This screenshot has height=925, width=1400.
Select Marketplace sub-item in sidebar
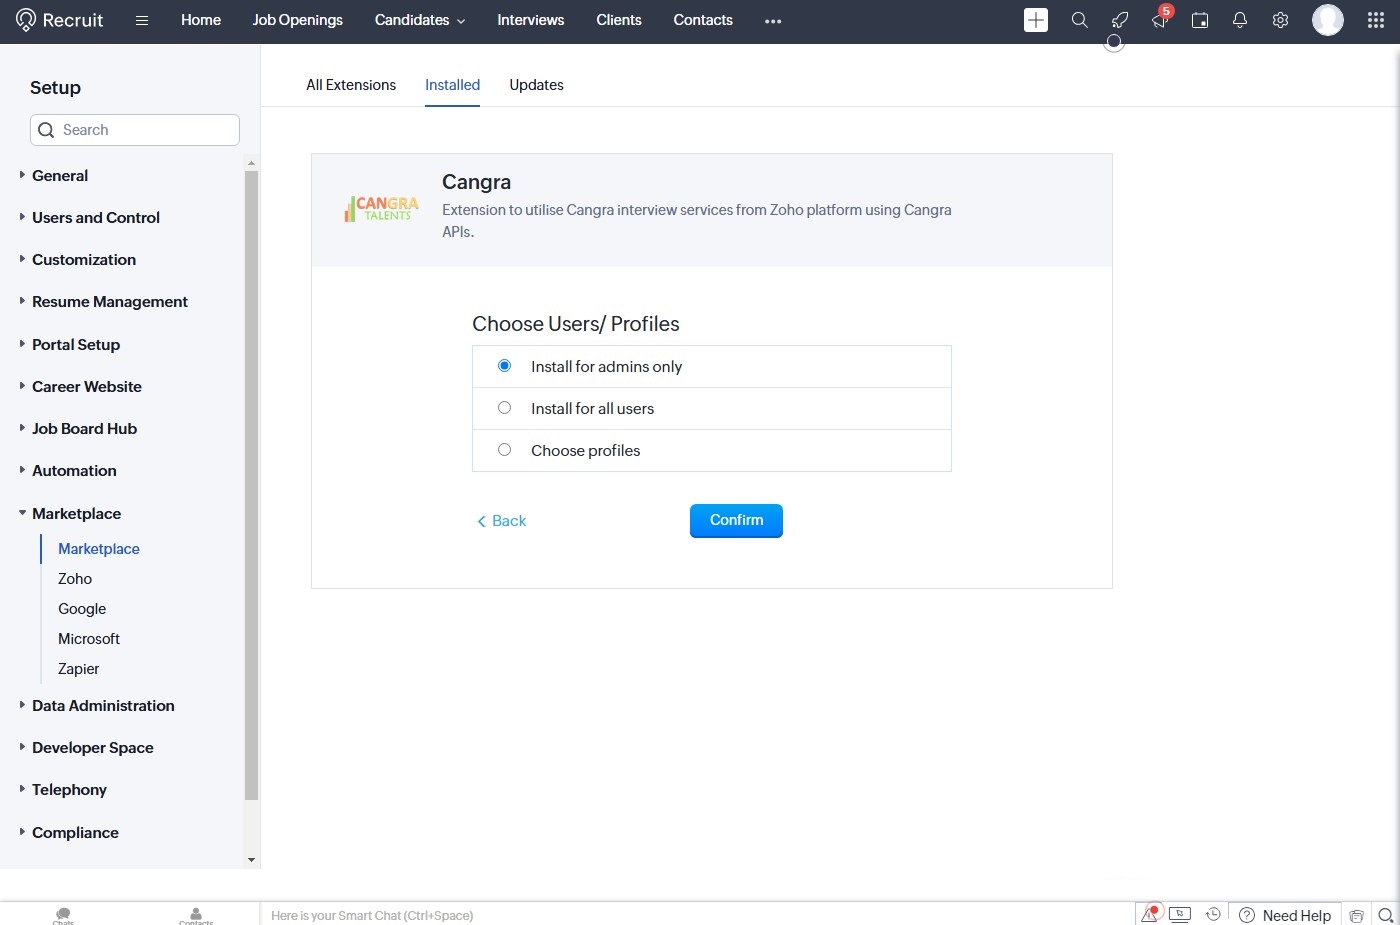[99, 549]
